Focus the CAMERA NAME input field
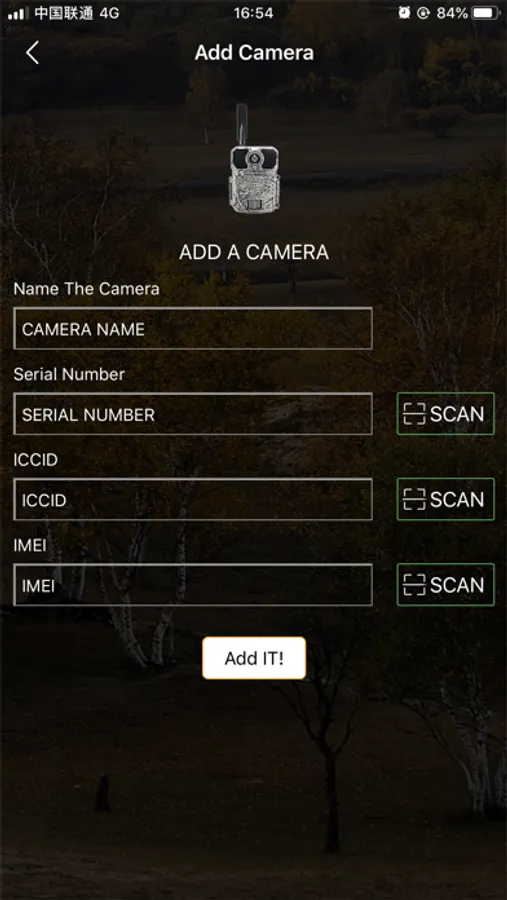This screenshot has width=507, height=900. coord(193,329)
